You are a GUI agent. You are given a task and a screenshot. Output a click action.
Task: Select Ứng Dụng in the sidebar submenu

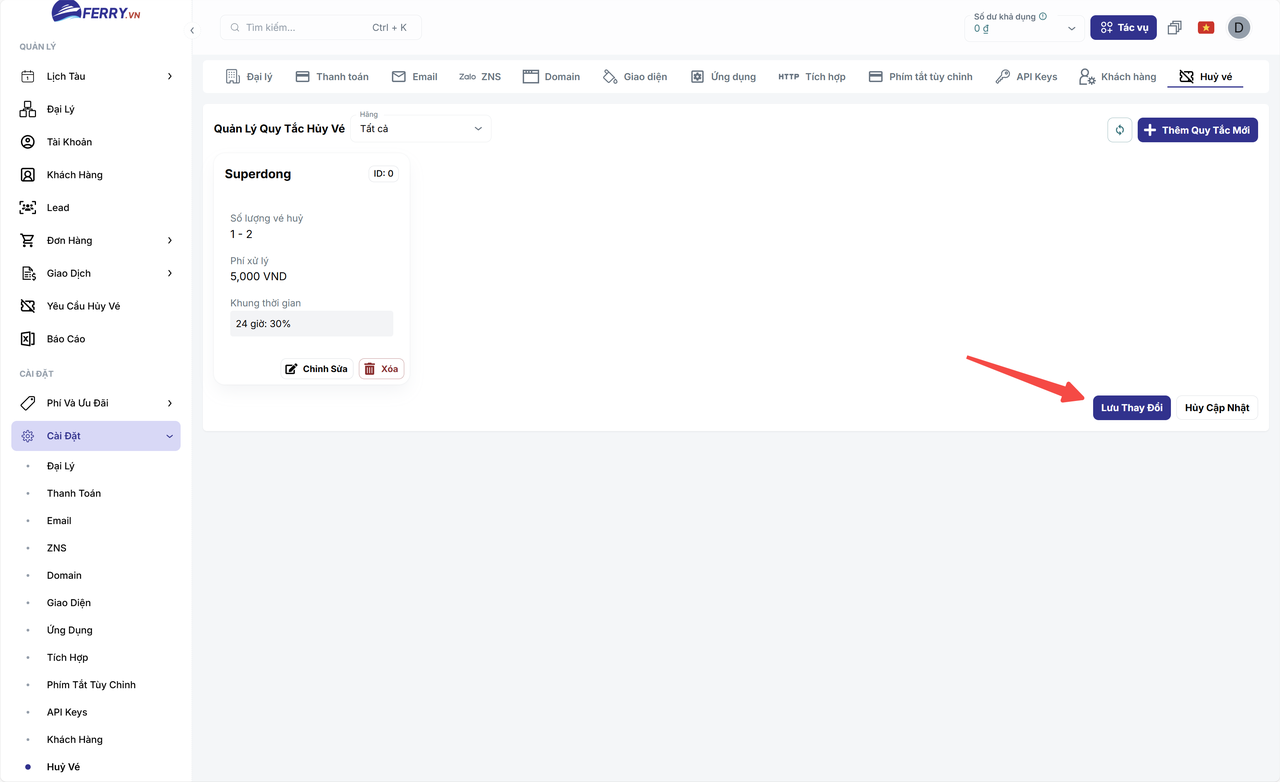[x=70, y=630]
